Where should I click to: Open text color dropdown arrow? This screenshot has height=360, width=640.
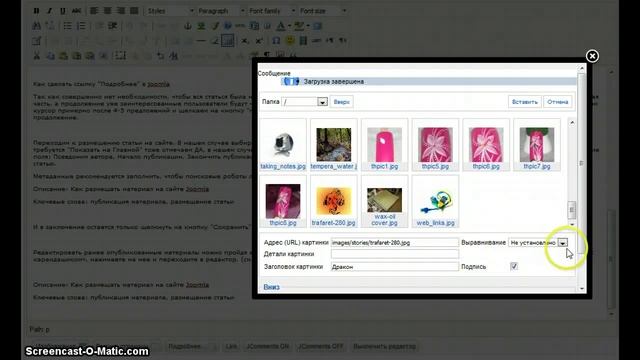point(289,26)
